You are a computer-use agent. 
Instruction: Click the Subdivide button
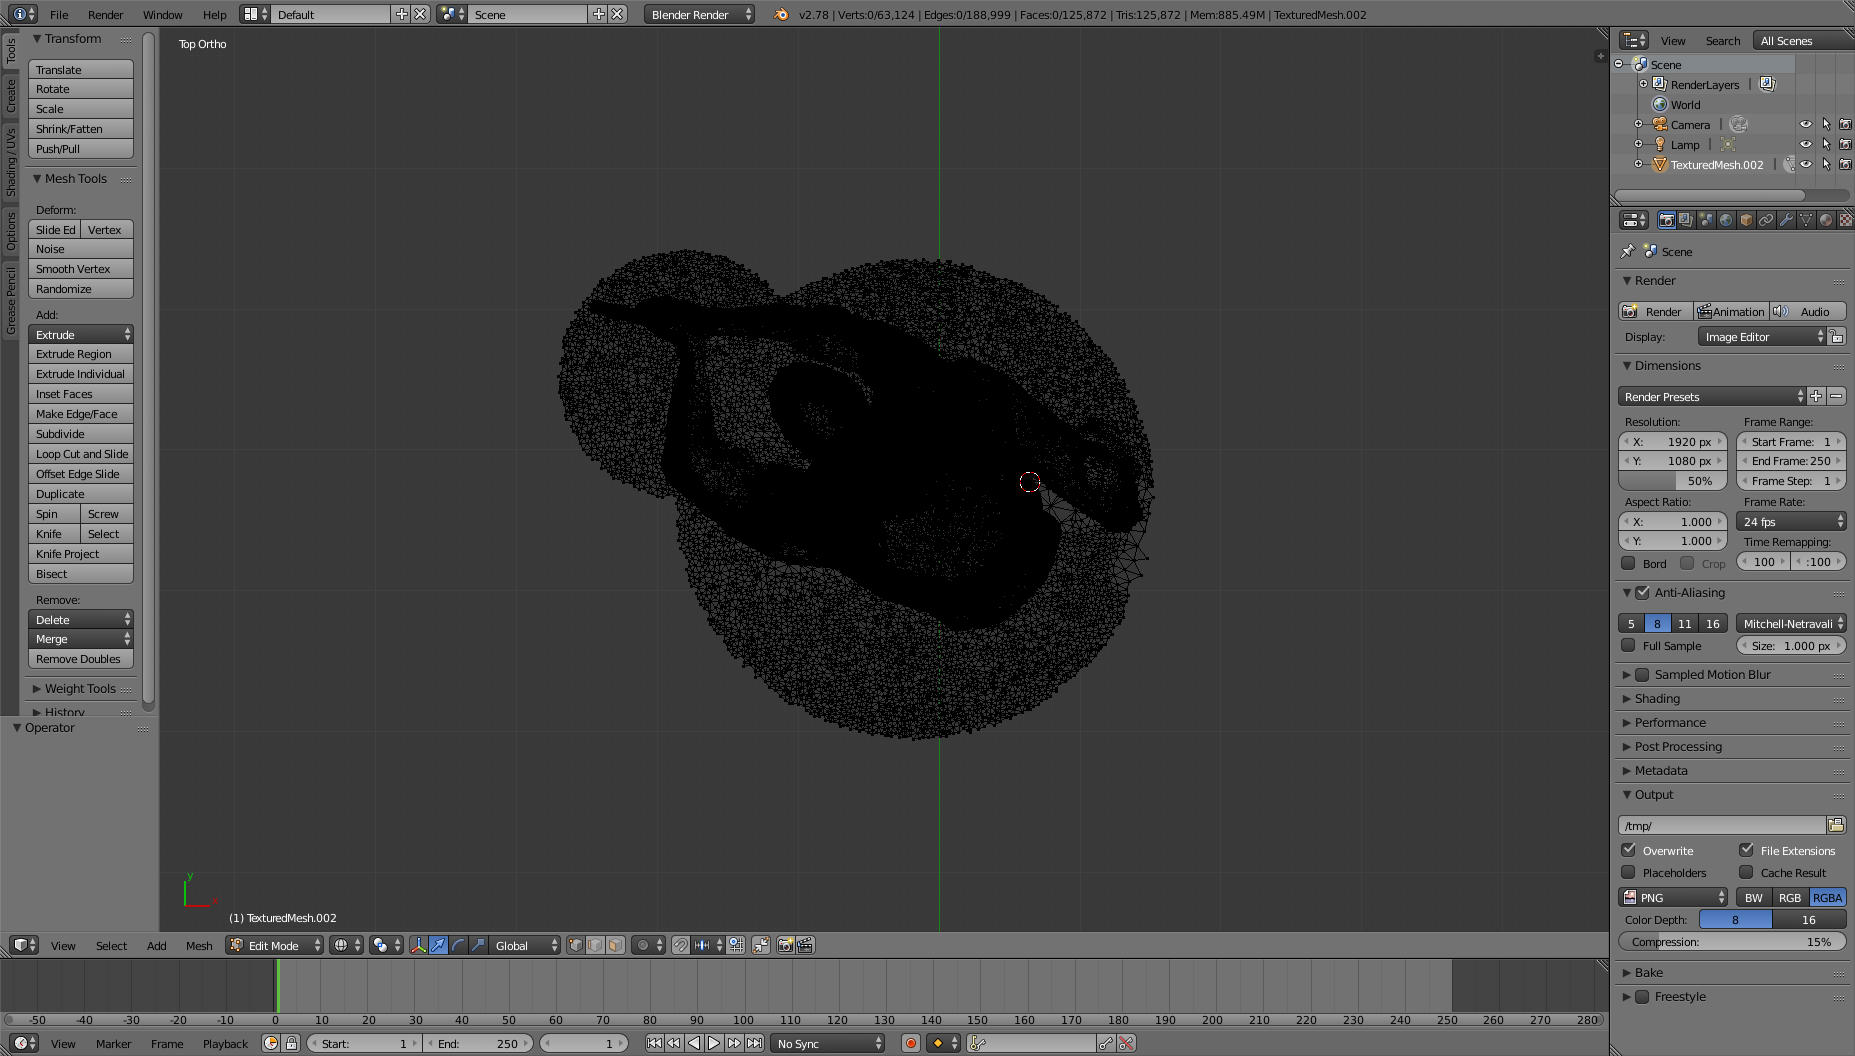pyautogui.click(x=81, y=434)
